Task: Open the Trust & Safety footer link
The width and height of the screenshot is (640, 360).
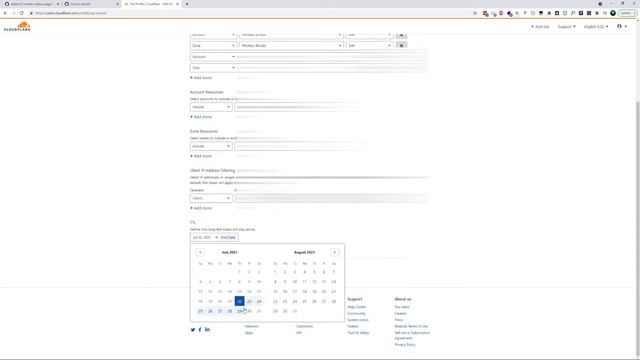Action: coord(358,333)
